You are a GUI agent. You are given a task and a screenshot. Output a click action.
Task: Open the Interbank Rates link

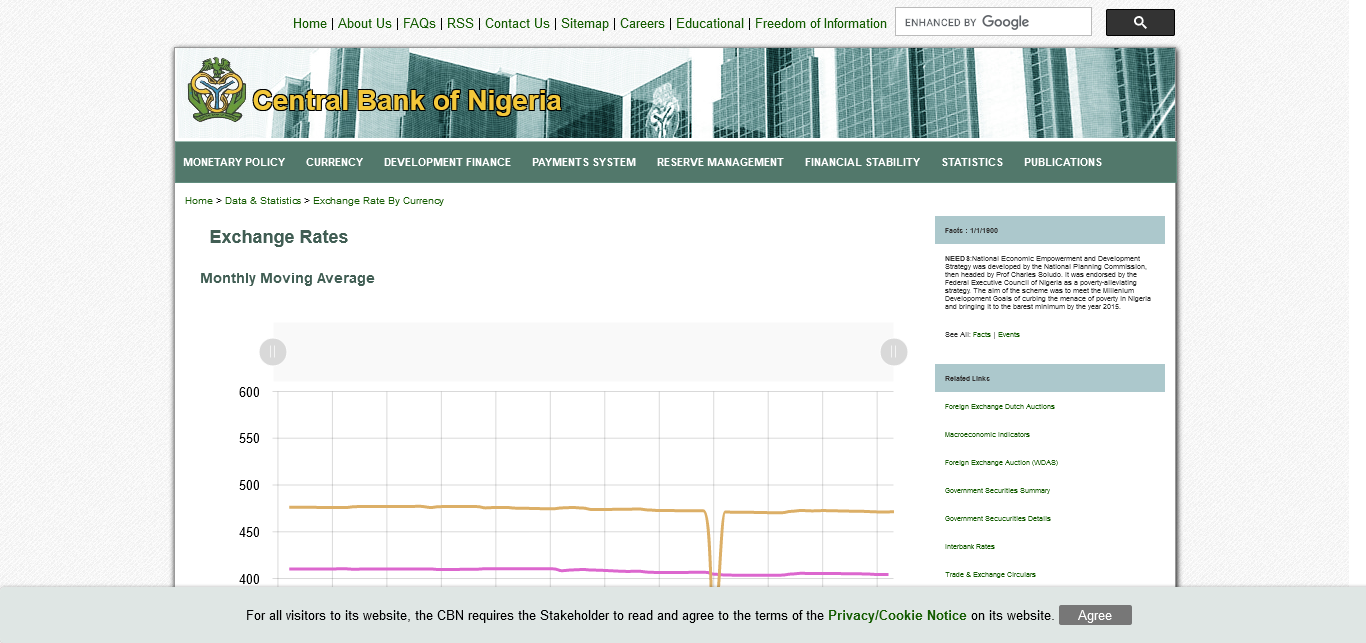(x=969, y=547)
